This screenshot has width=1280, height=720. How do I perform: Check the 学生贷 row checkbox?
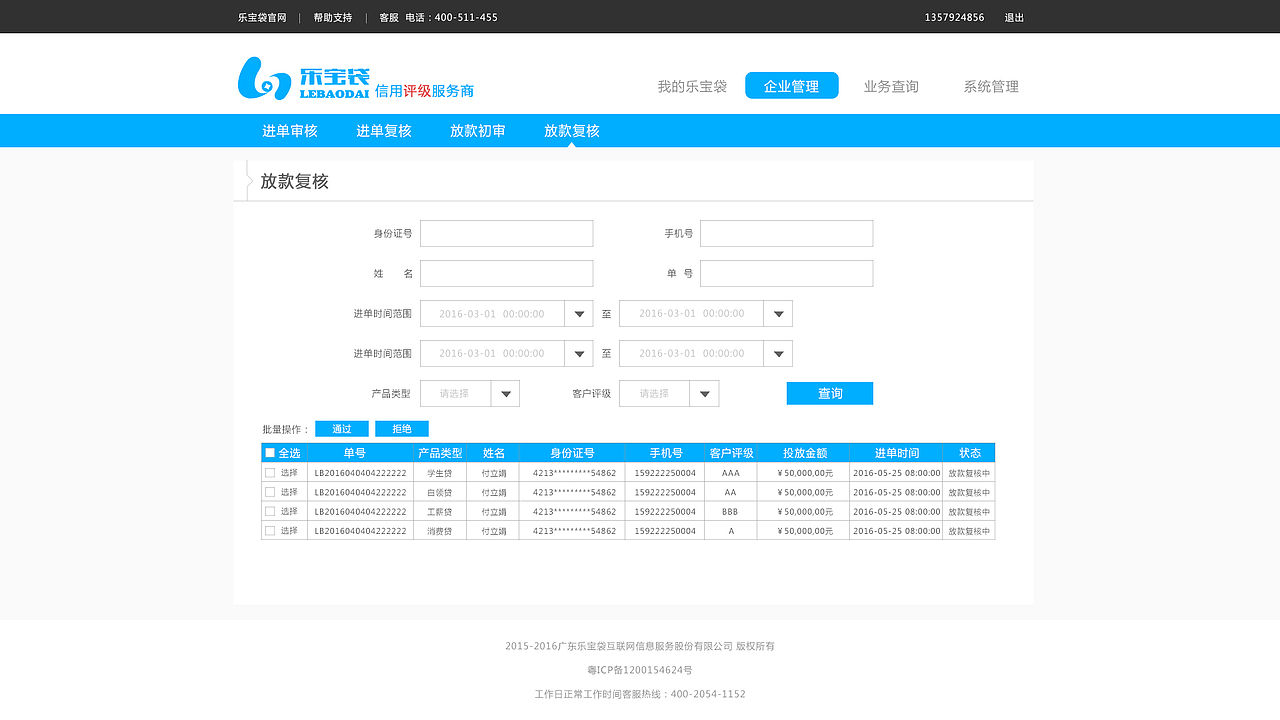tap(270, 472)
